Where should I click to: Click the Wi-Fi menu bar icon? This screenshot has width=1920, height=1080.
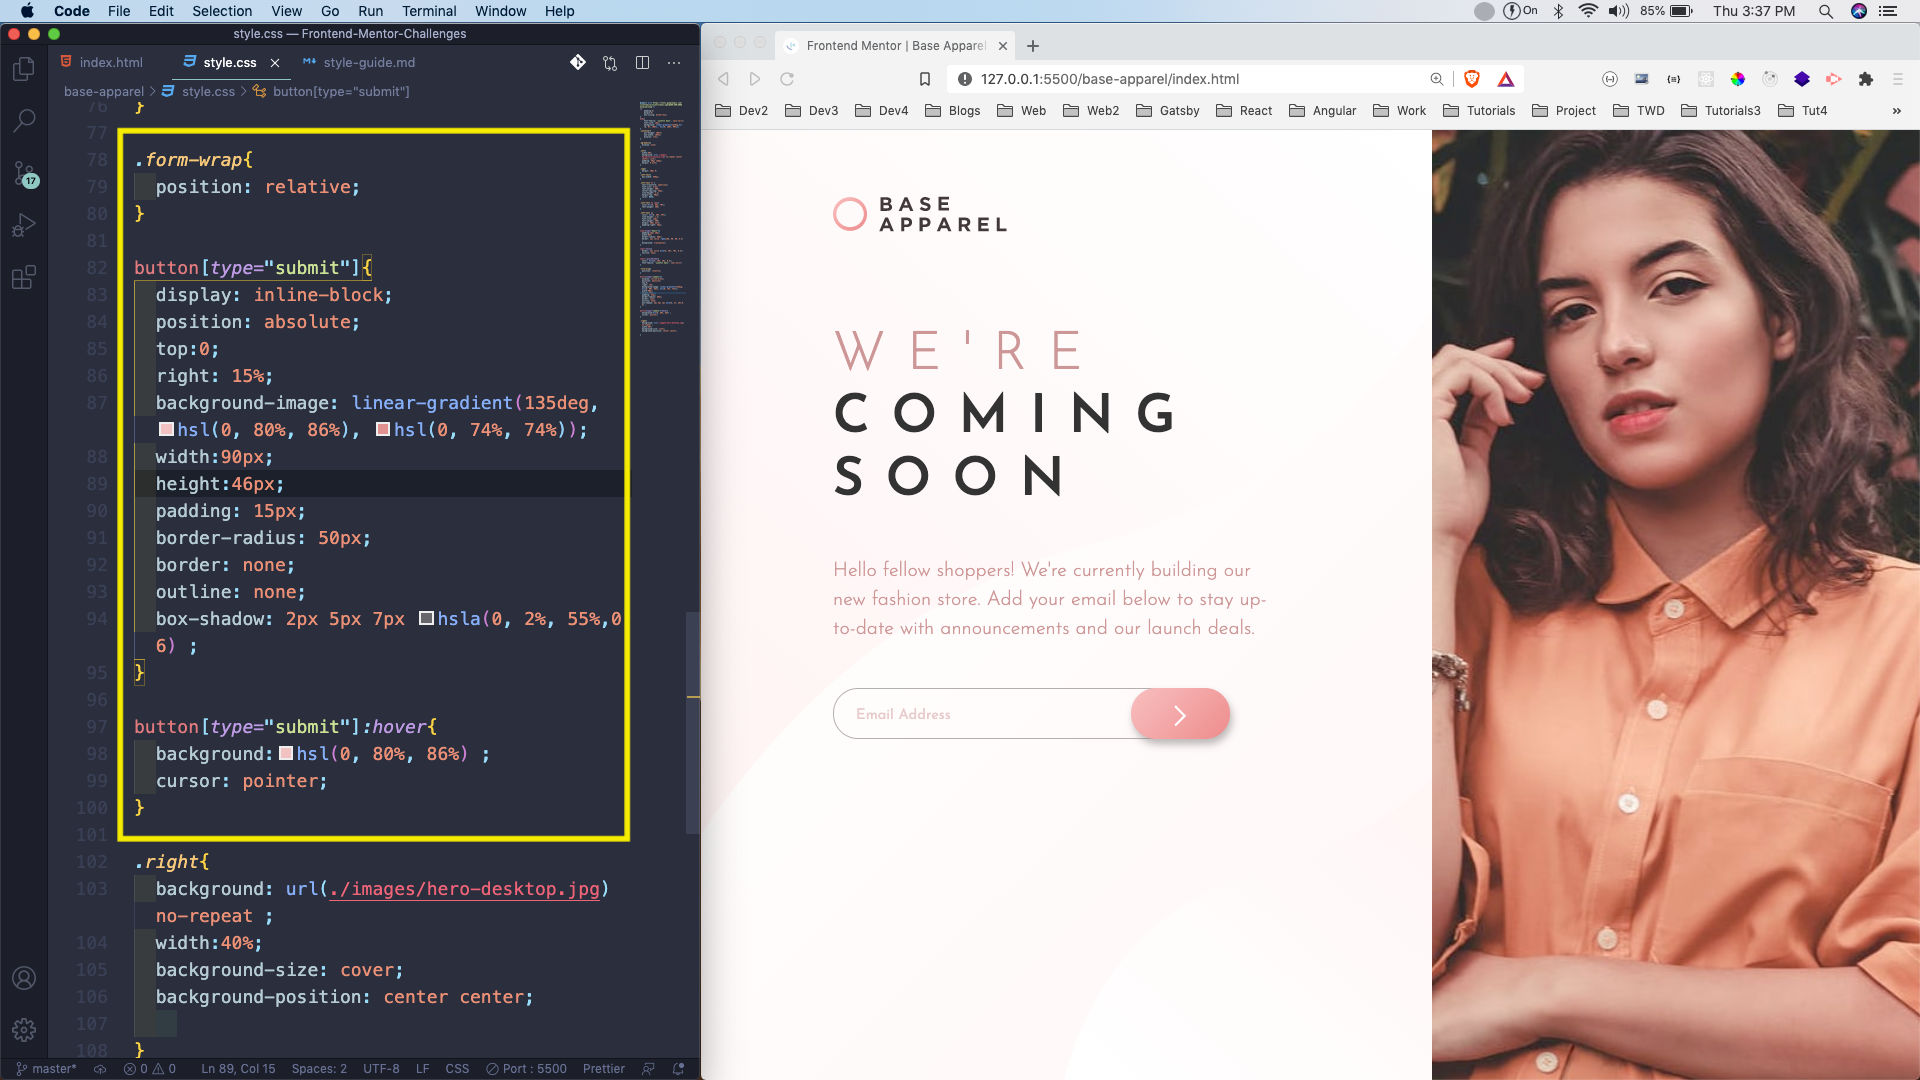(1588, 11)
